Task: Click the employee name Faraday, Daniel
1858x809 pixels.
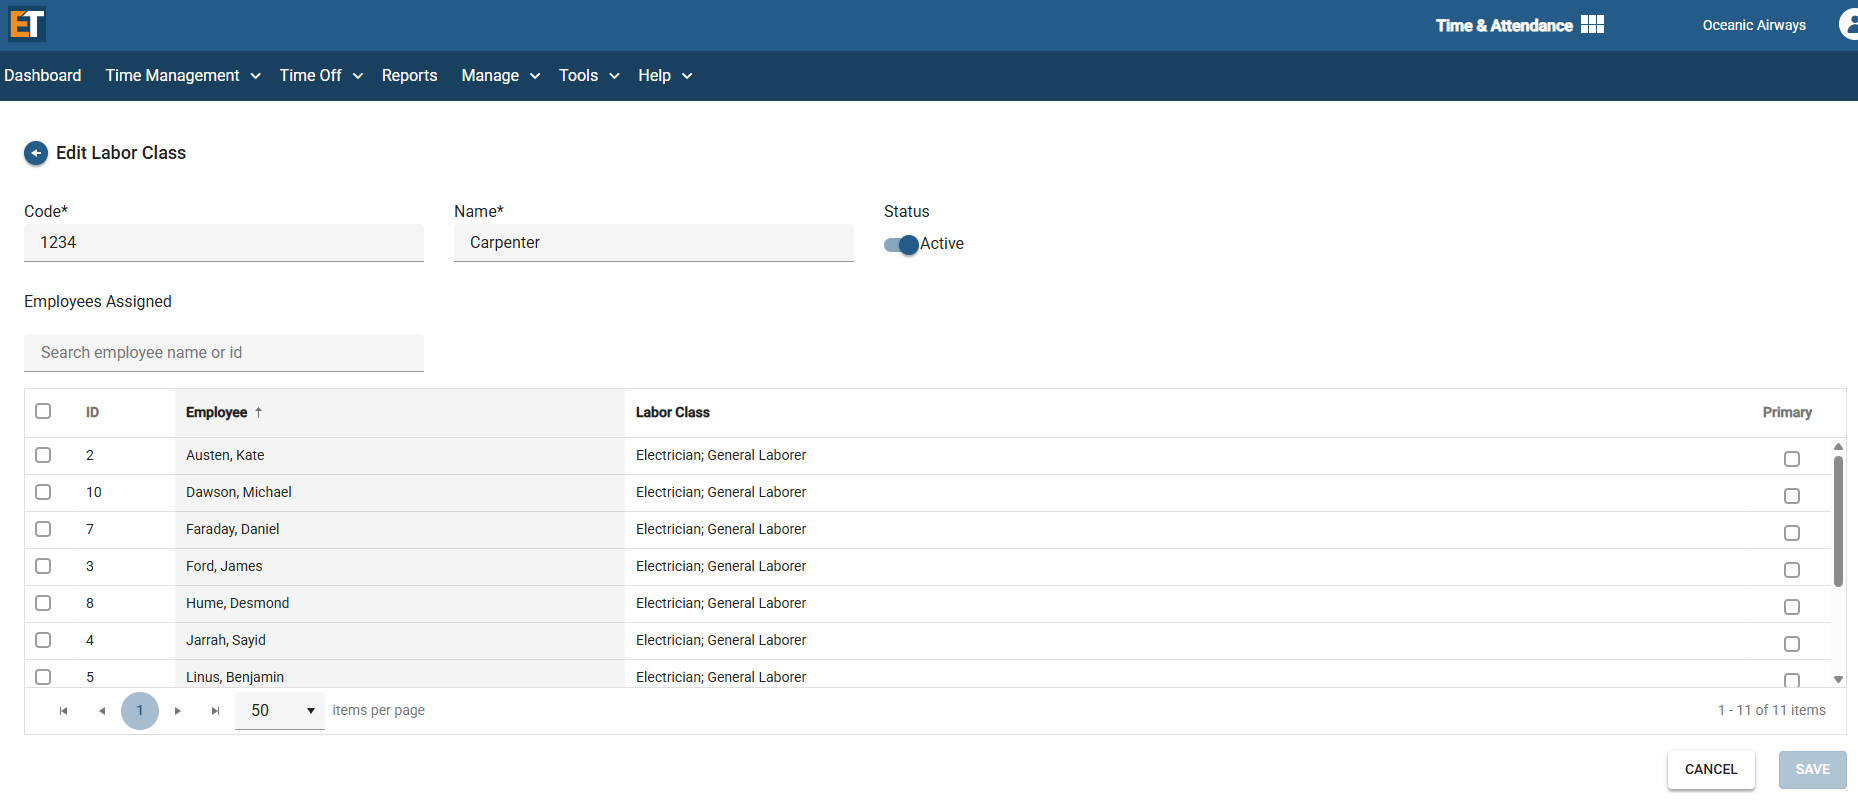Action: coord(233,529)
